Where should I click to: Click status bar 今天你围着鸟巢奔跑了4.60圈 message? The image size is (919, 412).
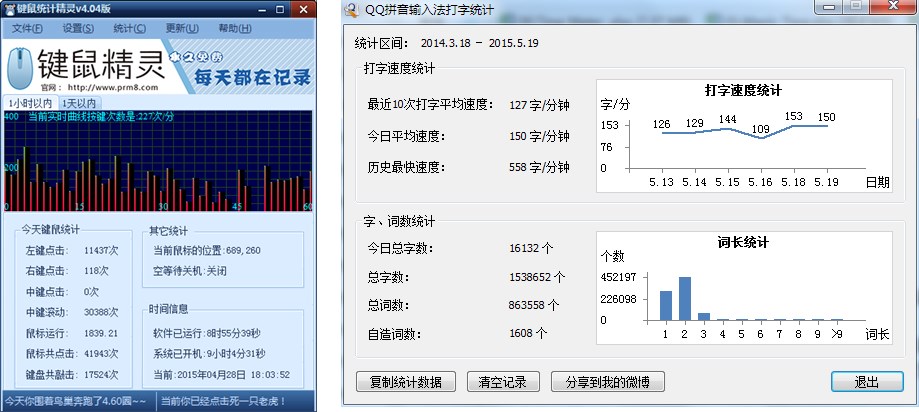[75, 401]
